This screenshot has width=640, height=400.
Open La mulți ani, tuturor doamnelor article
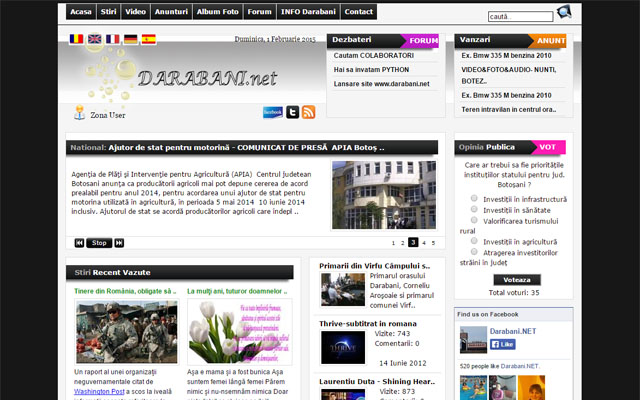click(237, 291)
